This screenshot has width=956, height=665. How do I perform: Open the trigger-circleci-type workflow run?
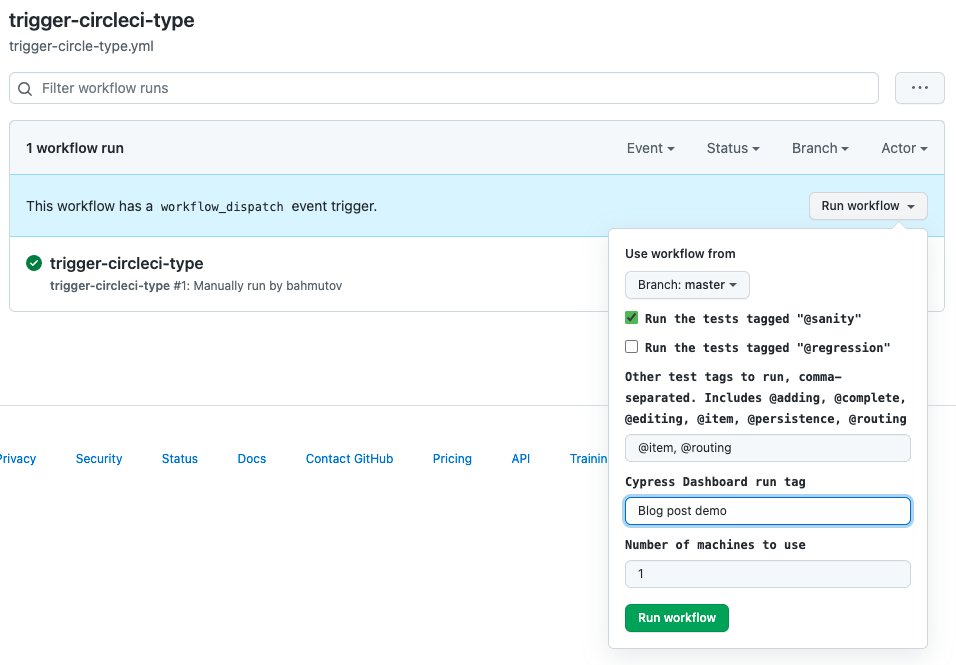pos(128,263)
